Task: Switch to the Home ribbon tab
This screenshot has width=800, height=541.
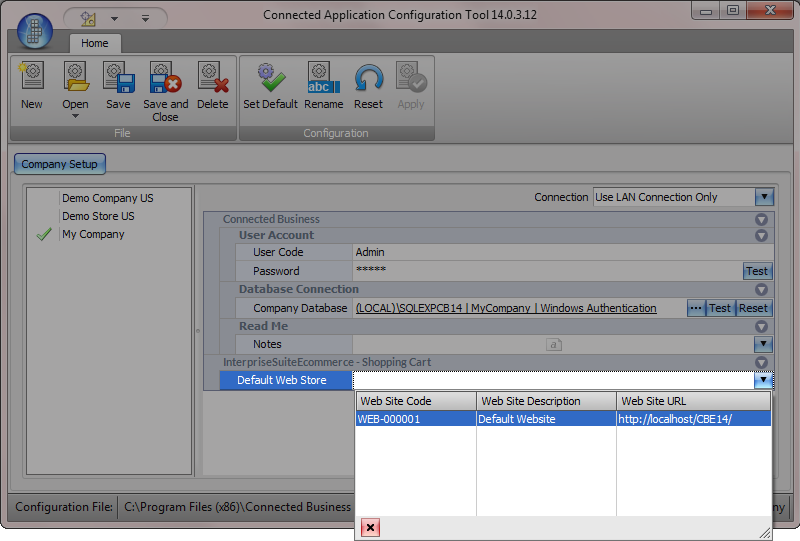Action: pos(95,43)
